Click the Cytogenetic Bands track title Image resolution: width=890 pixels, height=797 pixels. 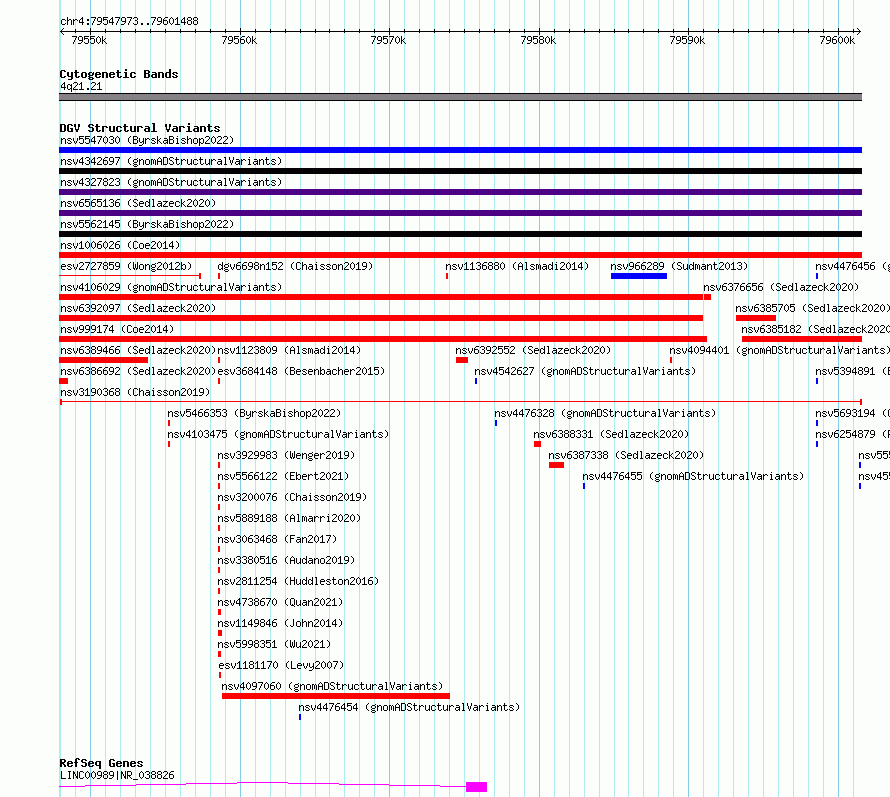[119, 74]
